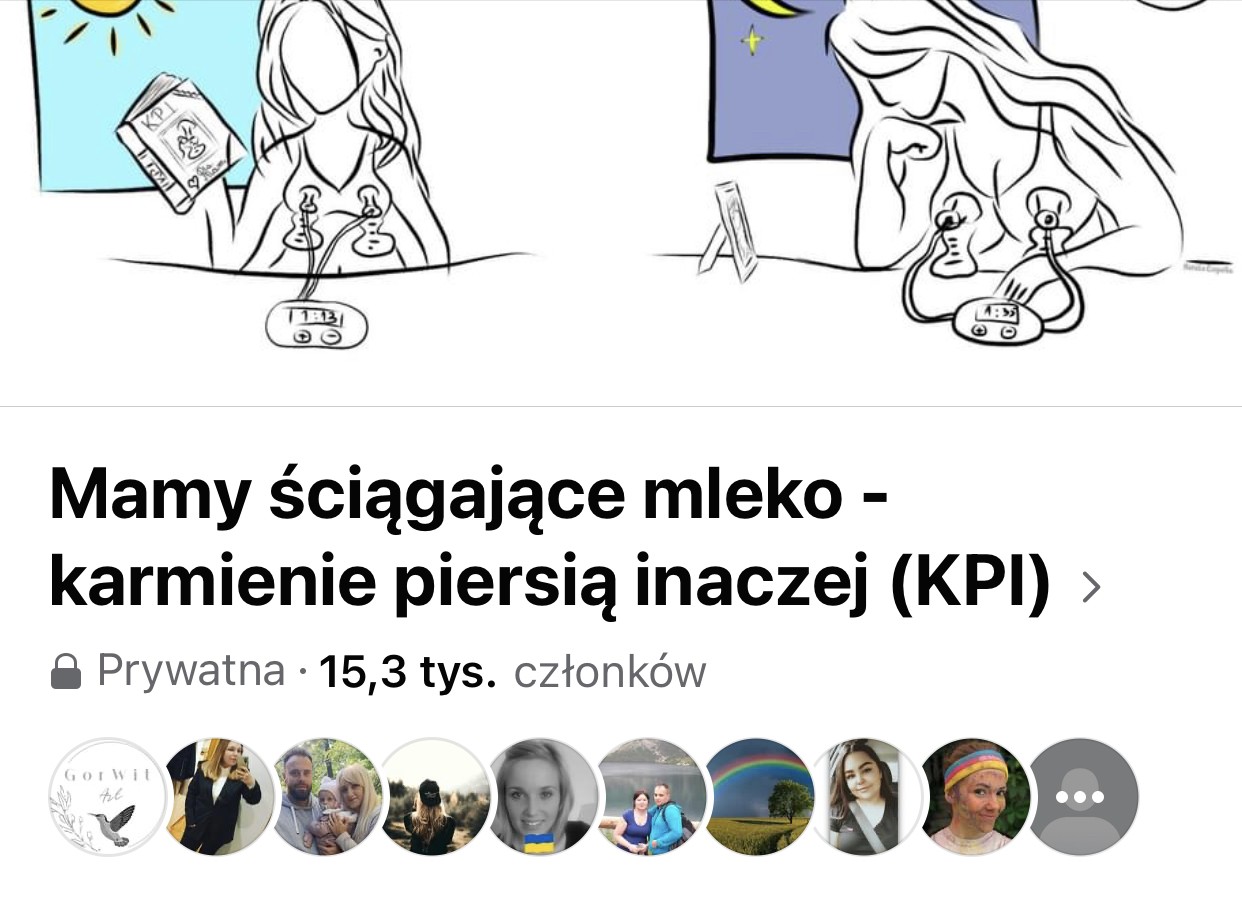Expand group details with the chevron arrow
The image size is (1242, 899).
(1091, 588)
